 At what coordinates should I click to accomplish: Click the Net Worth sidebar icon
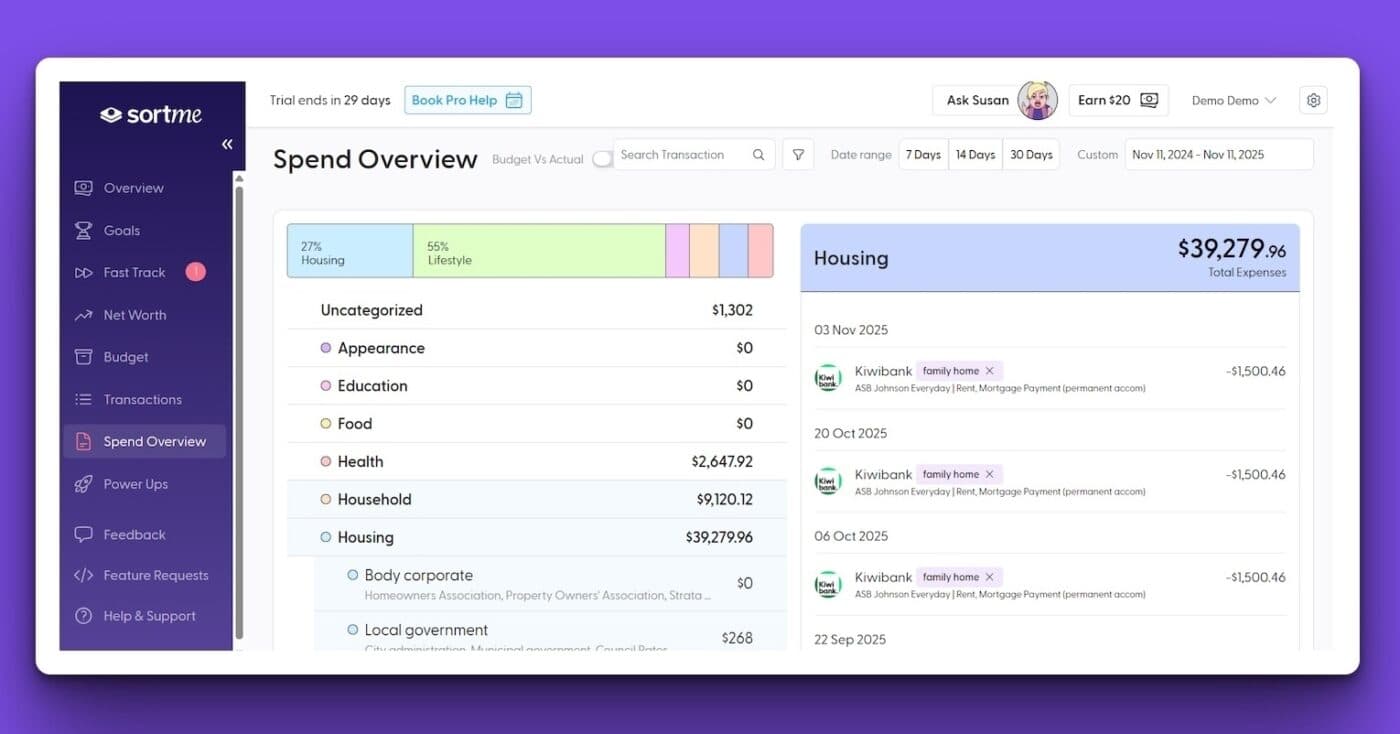click(83, 314)
